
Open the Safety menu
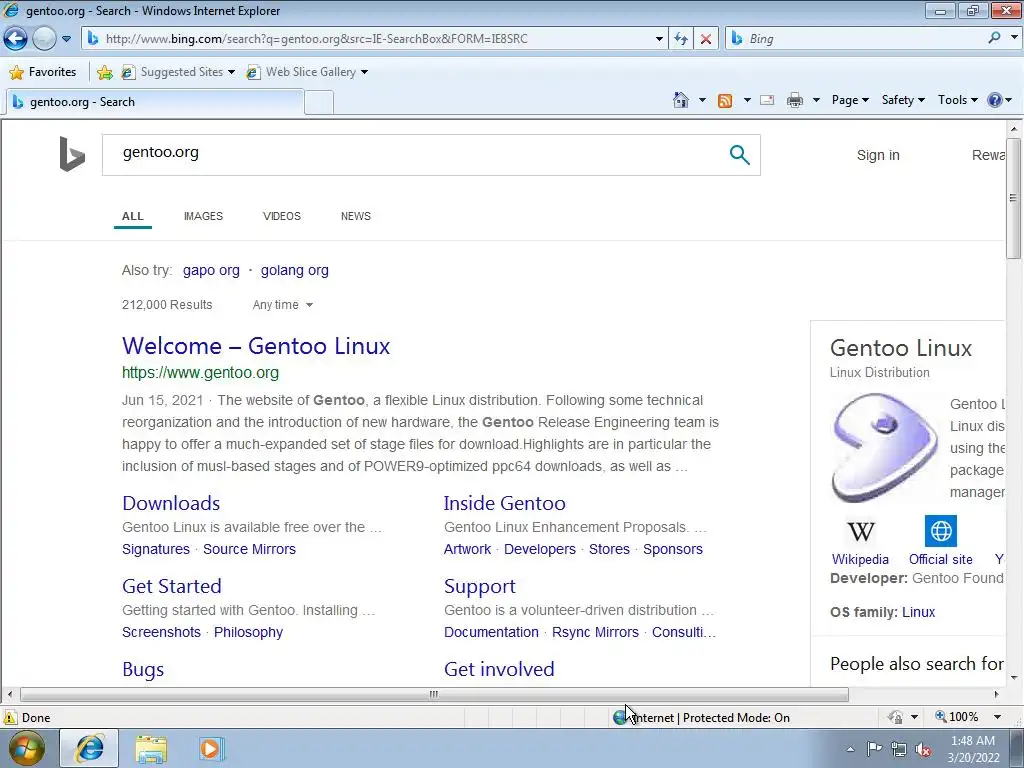pyautogui.click(x=903, y=100)
